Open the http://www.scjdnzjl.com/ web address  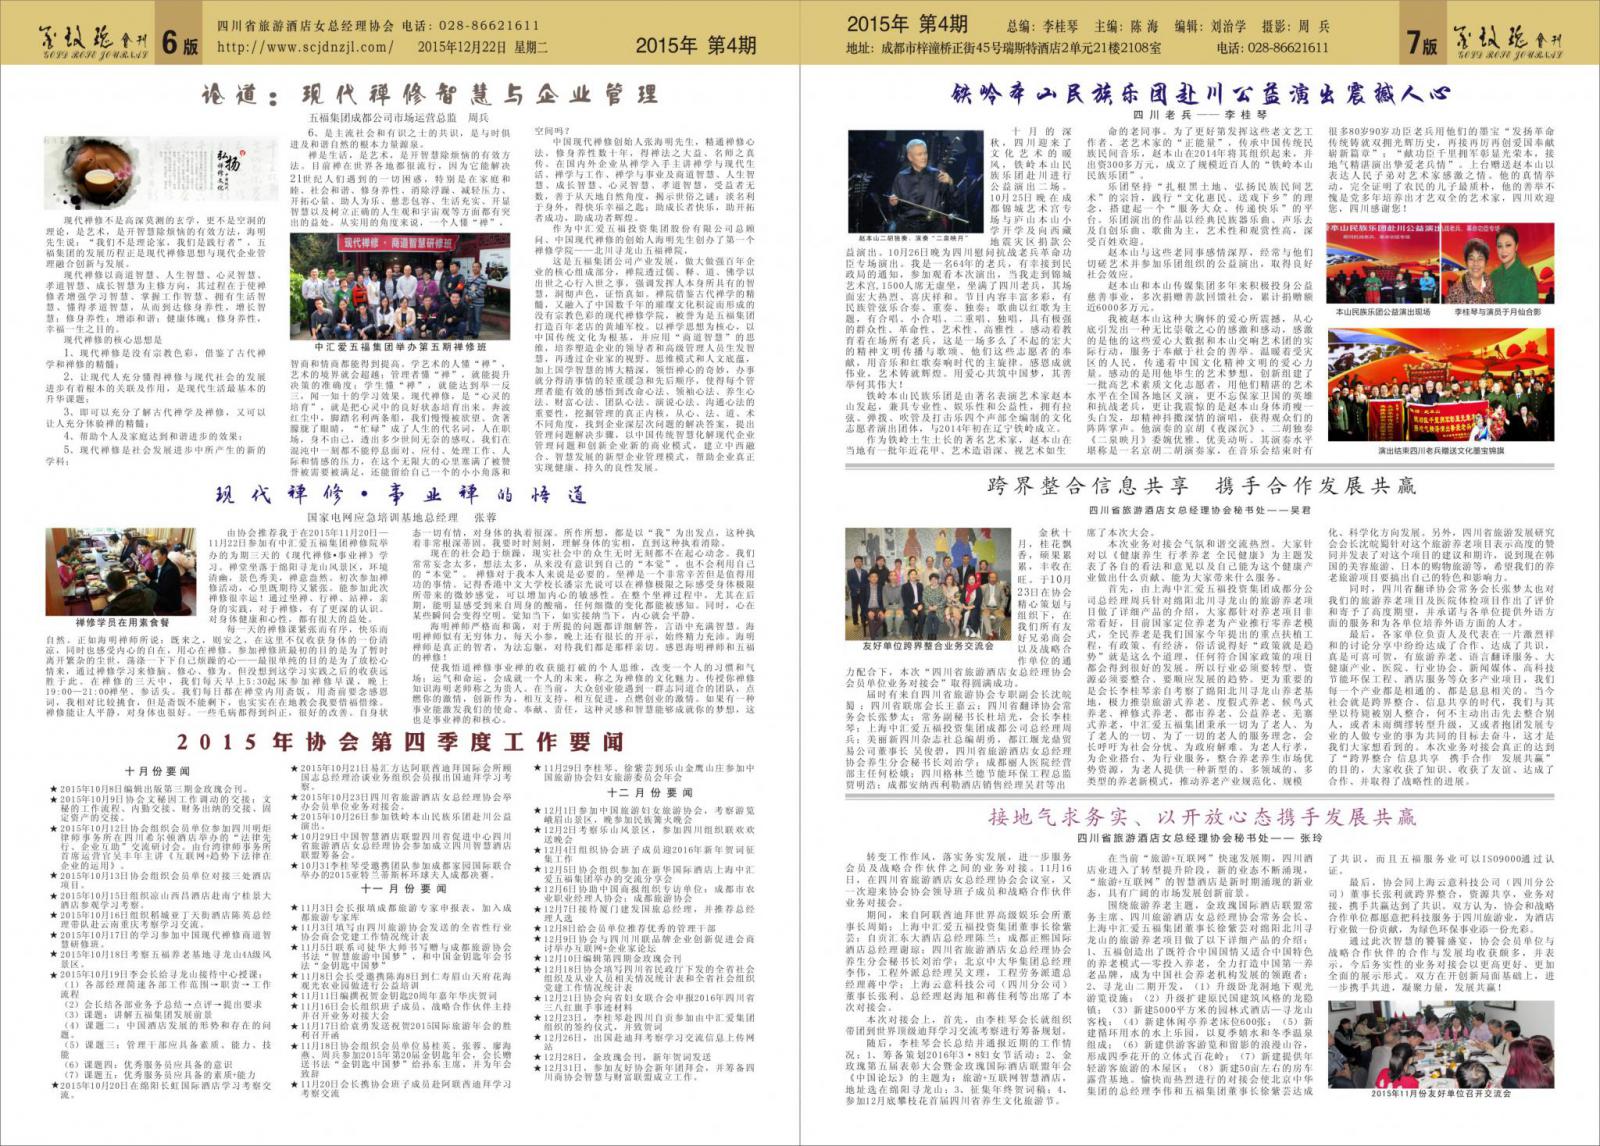305,46
